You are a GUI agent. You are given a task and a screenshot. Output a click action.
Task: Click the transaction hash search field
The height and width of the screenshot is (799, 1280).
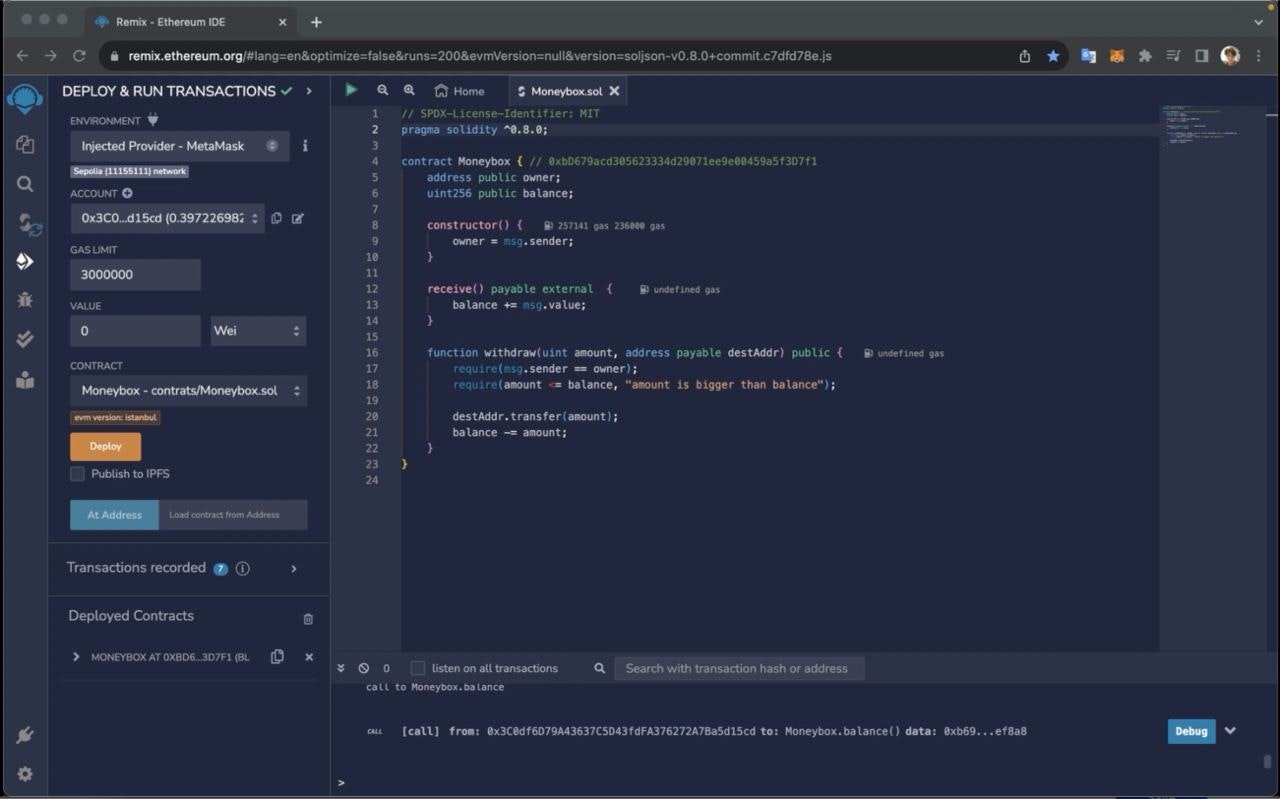pos(739,668)
